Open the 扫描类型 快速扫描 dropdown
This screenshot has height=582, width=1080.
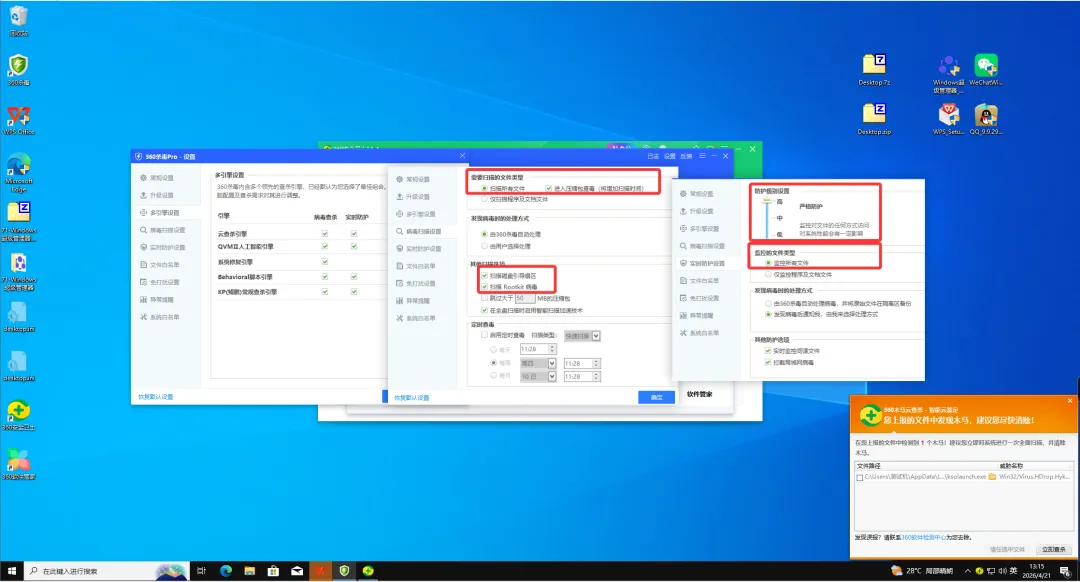pos(582,335)
